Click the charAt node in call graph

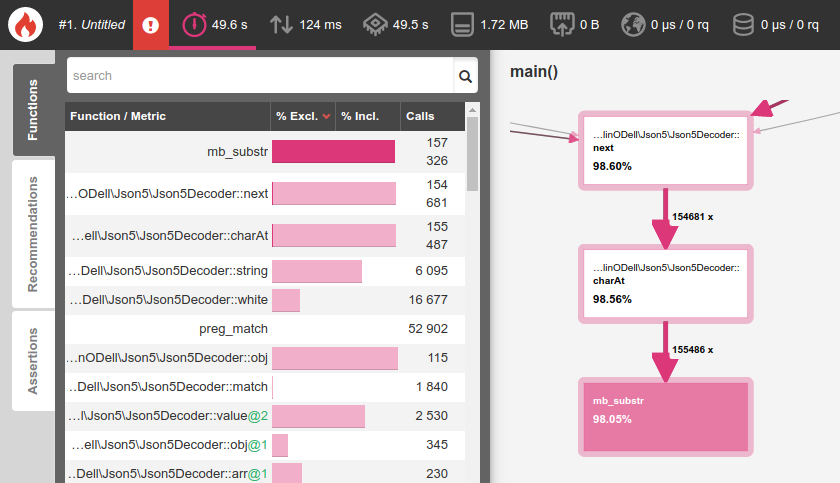click(x=666, y=284)
